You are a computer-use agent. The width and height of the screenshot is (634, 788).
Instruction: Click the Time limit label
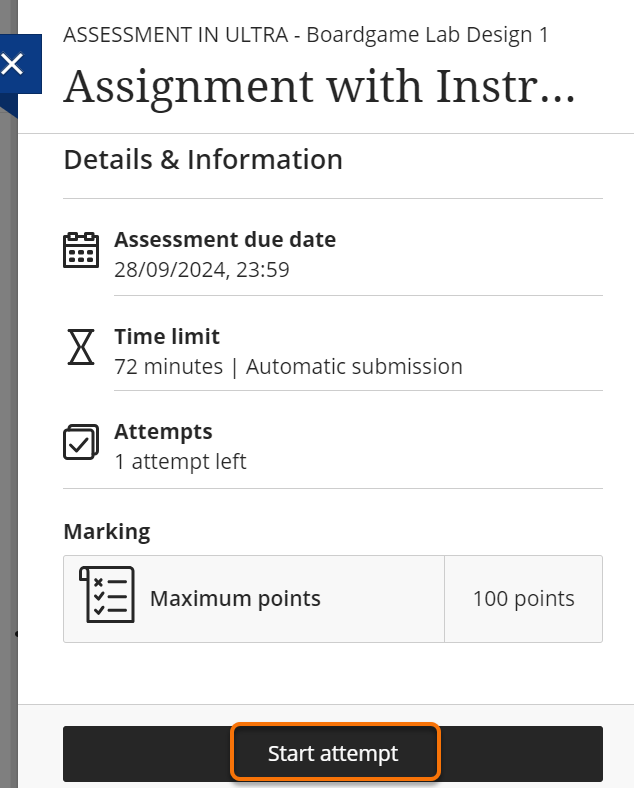[167, 337]
